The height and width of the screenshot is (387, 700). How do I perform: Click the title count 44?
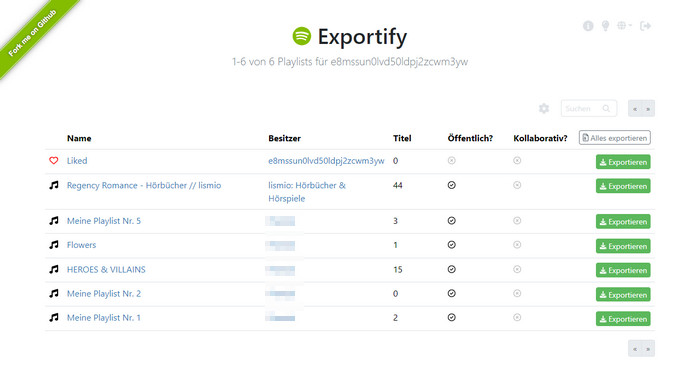tap(397, 185)
